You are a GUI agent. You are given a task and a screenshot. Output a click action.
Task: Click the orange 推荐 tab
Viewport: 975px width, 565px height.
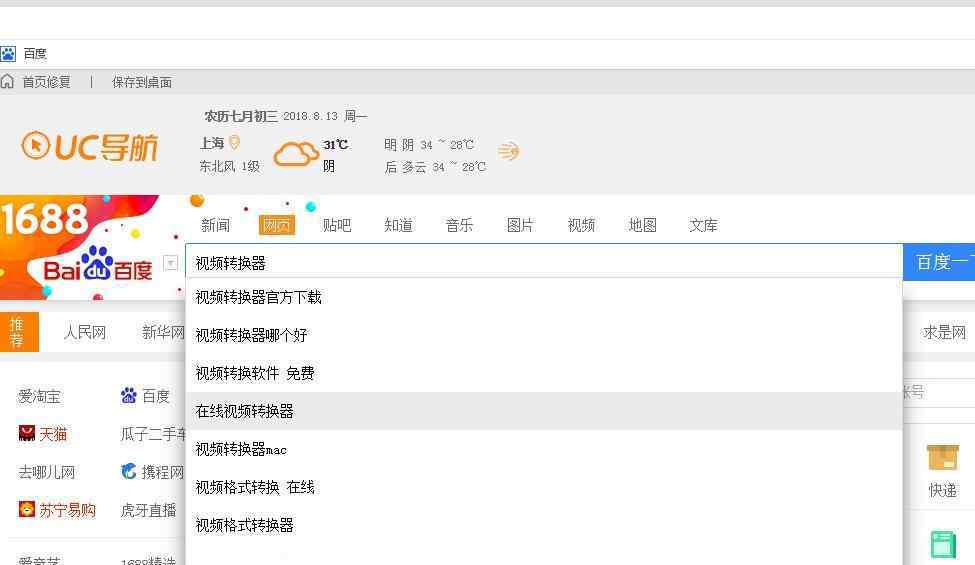[x=19, y=332]
